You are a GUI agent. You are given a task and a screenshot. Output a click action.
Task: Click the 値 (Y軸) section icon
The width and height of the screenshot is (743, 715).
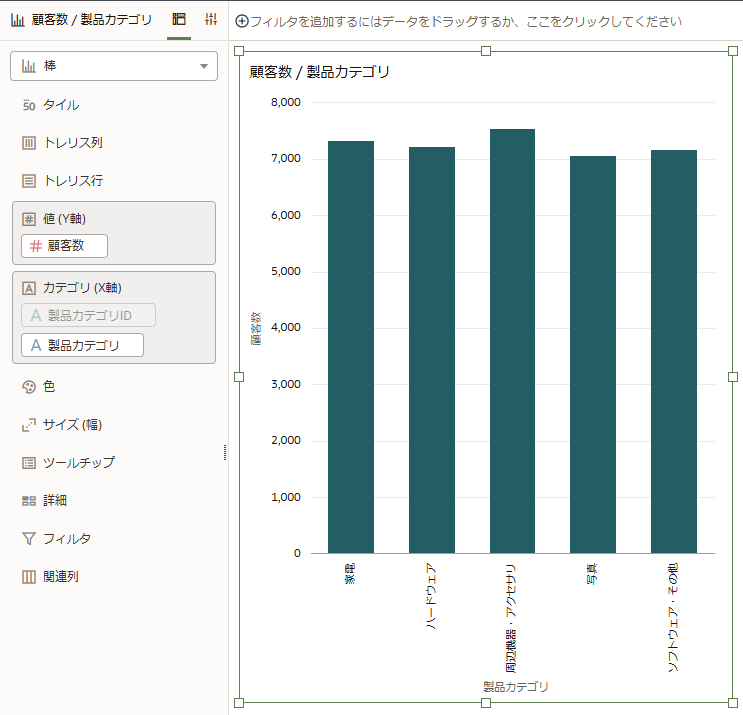pyautogui.click(x=29, y=219)
